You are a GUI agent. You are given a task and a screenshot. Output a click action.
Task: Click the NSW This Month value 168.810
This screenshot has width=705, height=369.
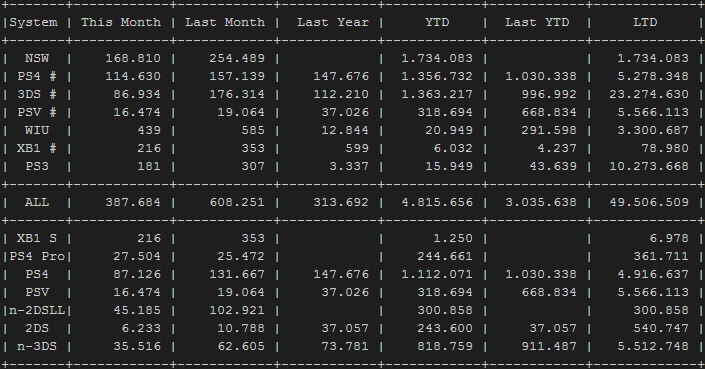point(133,58)
